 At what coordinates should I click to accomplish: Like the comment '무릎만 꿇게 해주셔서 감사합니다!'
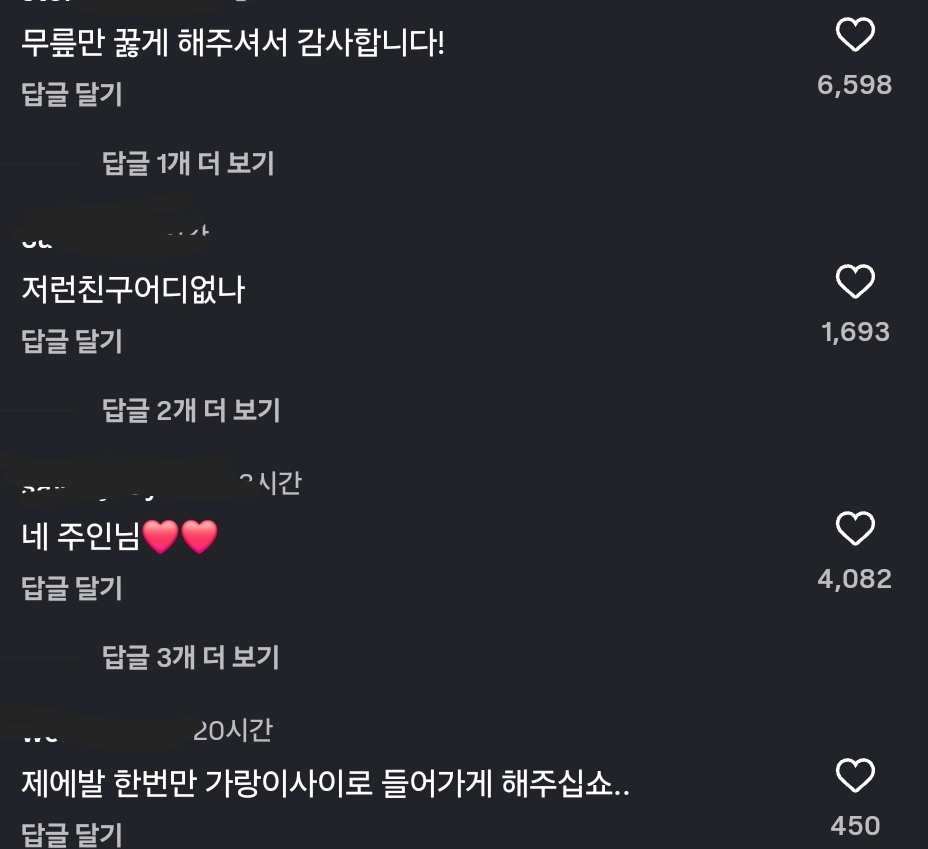(854, 36)
